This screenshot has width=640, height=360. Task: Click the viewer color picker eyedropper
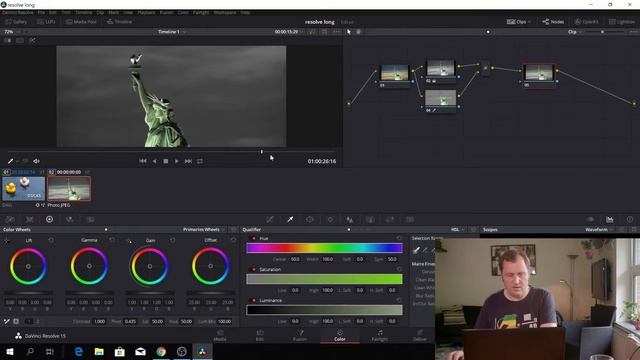(x=10, y=161)
